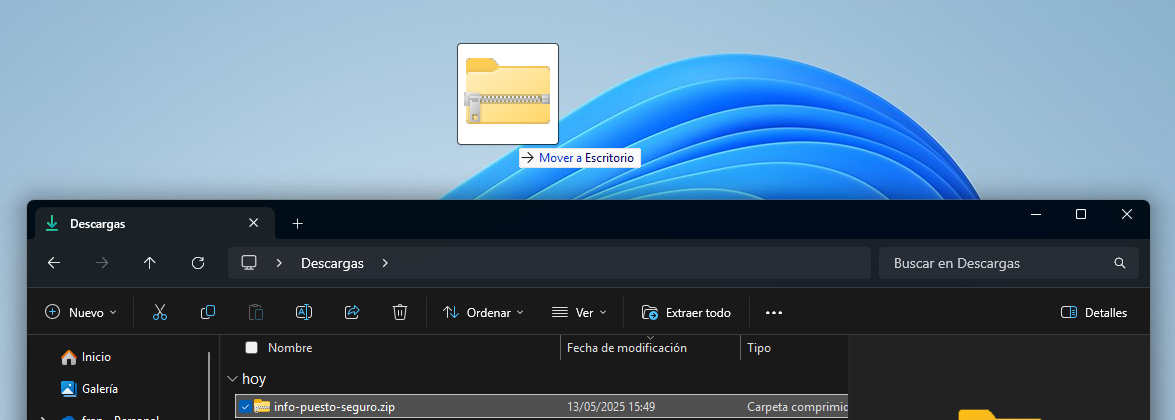Minimize the File Explorer window
The height and width of the screenshot is (420, 1175).
[1036, 214]
